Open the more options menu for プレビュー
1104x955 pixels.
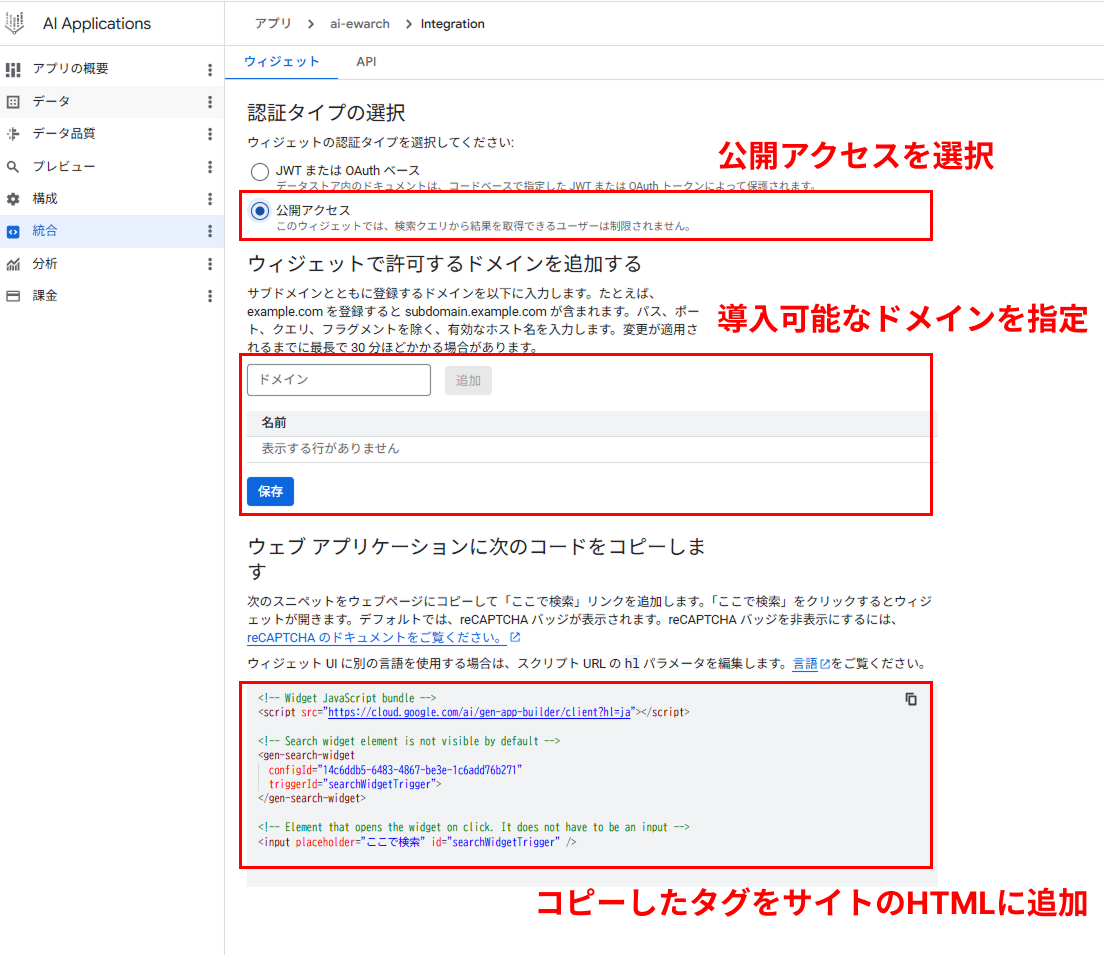click(x=210, y=167)
